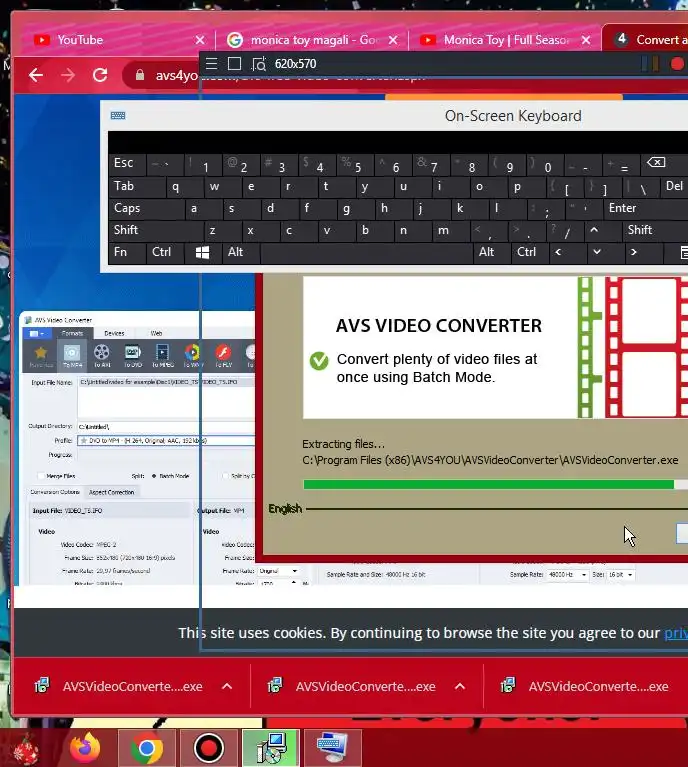This screenshot has height=767, width=688.
Task: Click the To AVI format icon
Action: coord(102,356)
